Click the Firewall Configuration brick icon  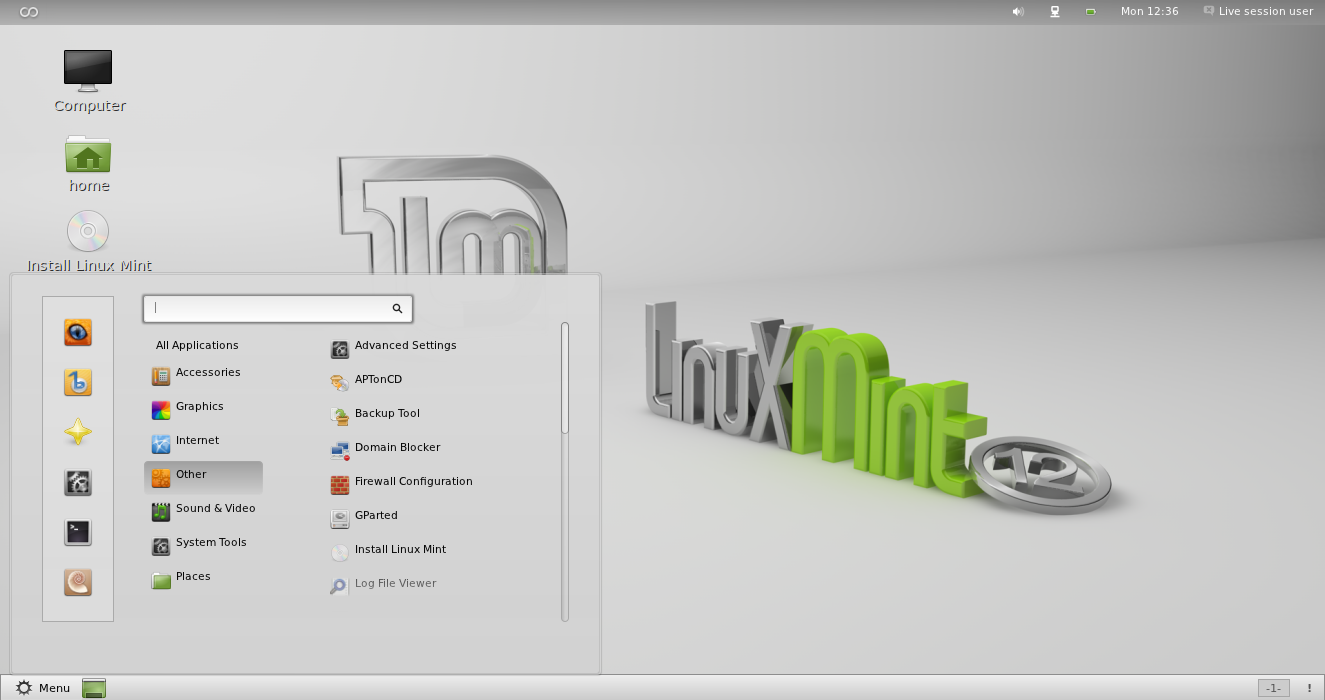(339, 485)
